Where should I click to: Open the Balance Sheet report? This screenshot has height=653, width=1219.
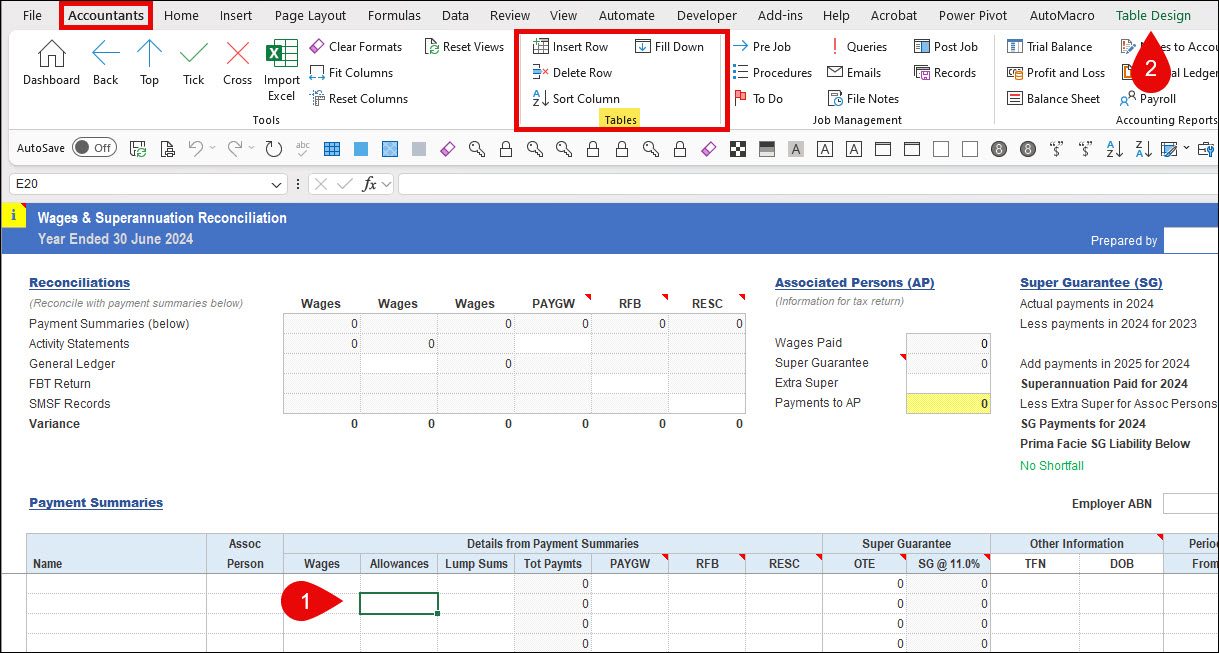[1053, 99]
